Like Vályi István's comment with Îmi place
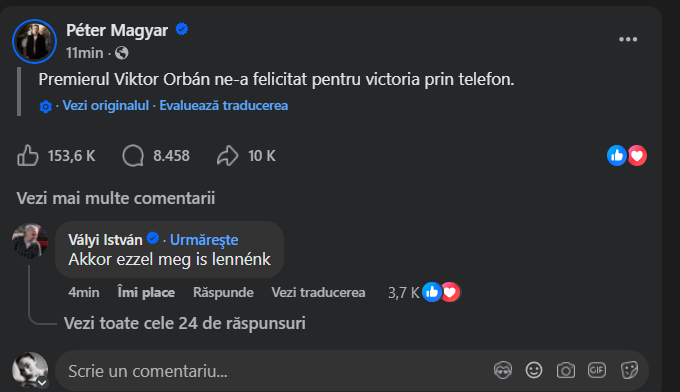The image size is (680, 392). click(146, 292)
